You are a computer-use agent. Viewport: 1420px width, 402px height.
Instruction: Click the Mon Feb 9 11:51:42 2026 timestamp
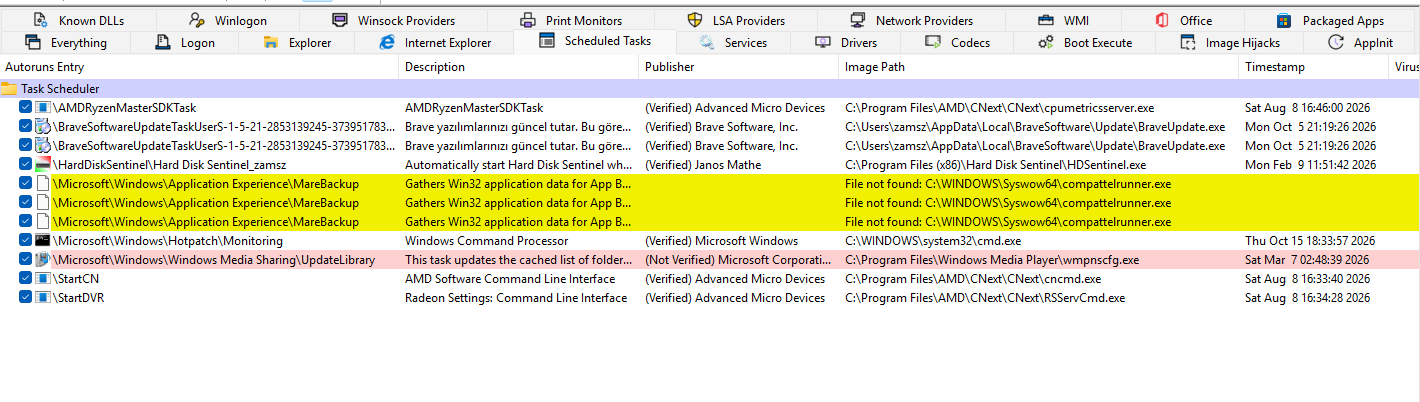coord(1310,164)
